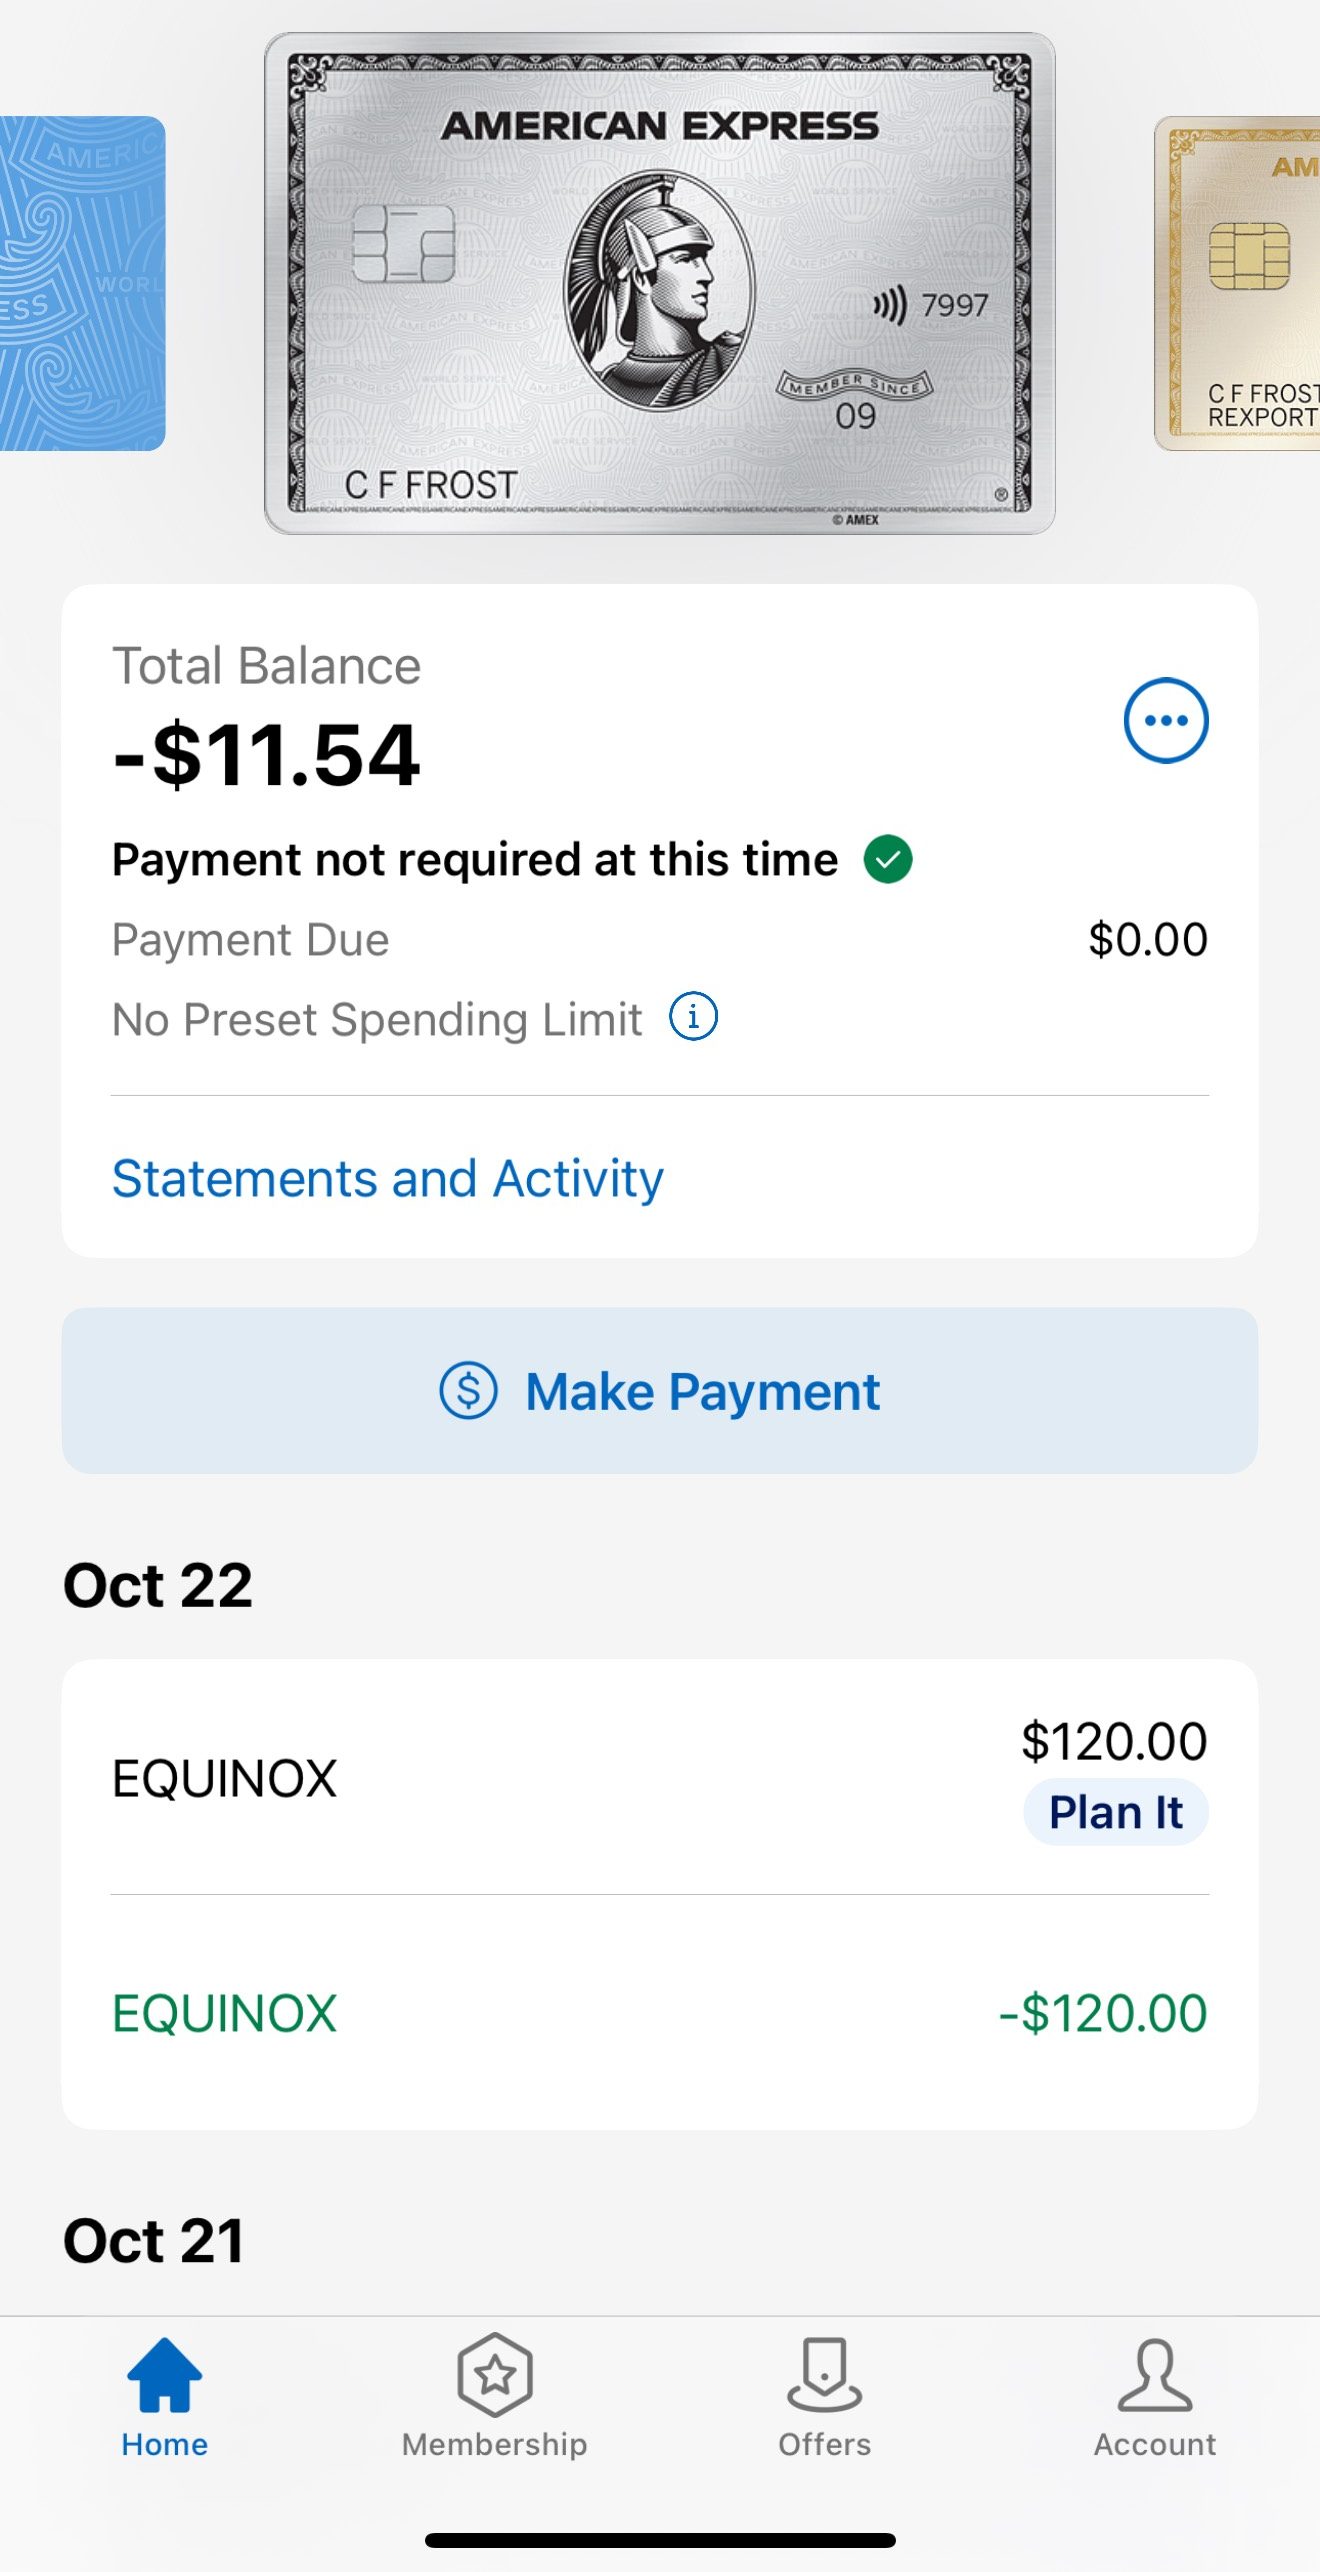Viewport: 1320px width, 2572px height.
Task: Tap the dollar icon on Make Payment
Action: (468, 1390)
